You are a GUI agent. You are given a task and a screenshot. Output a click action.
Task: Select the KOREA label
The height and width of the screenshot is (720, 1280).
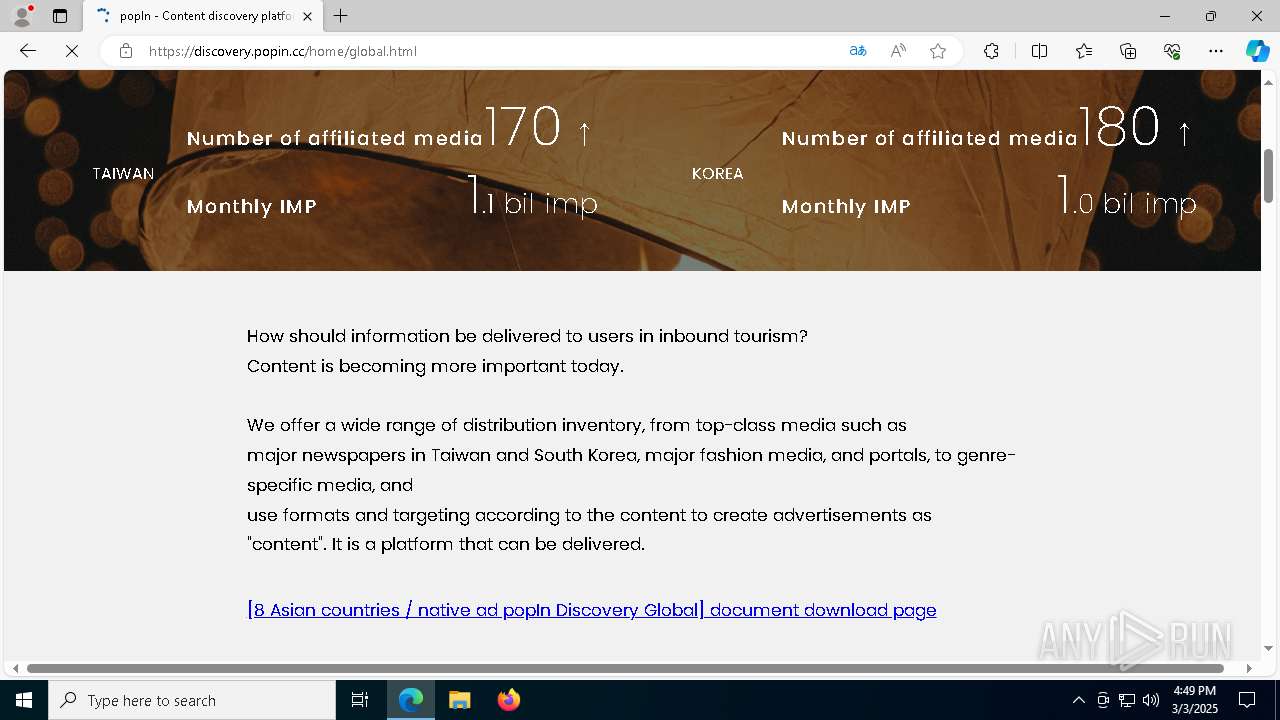pyautogui.click(x=718, y=174)
